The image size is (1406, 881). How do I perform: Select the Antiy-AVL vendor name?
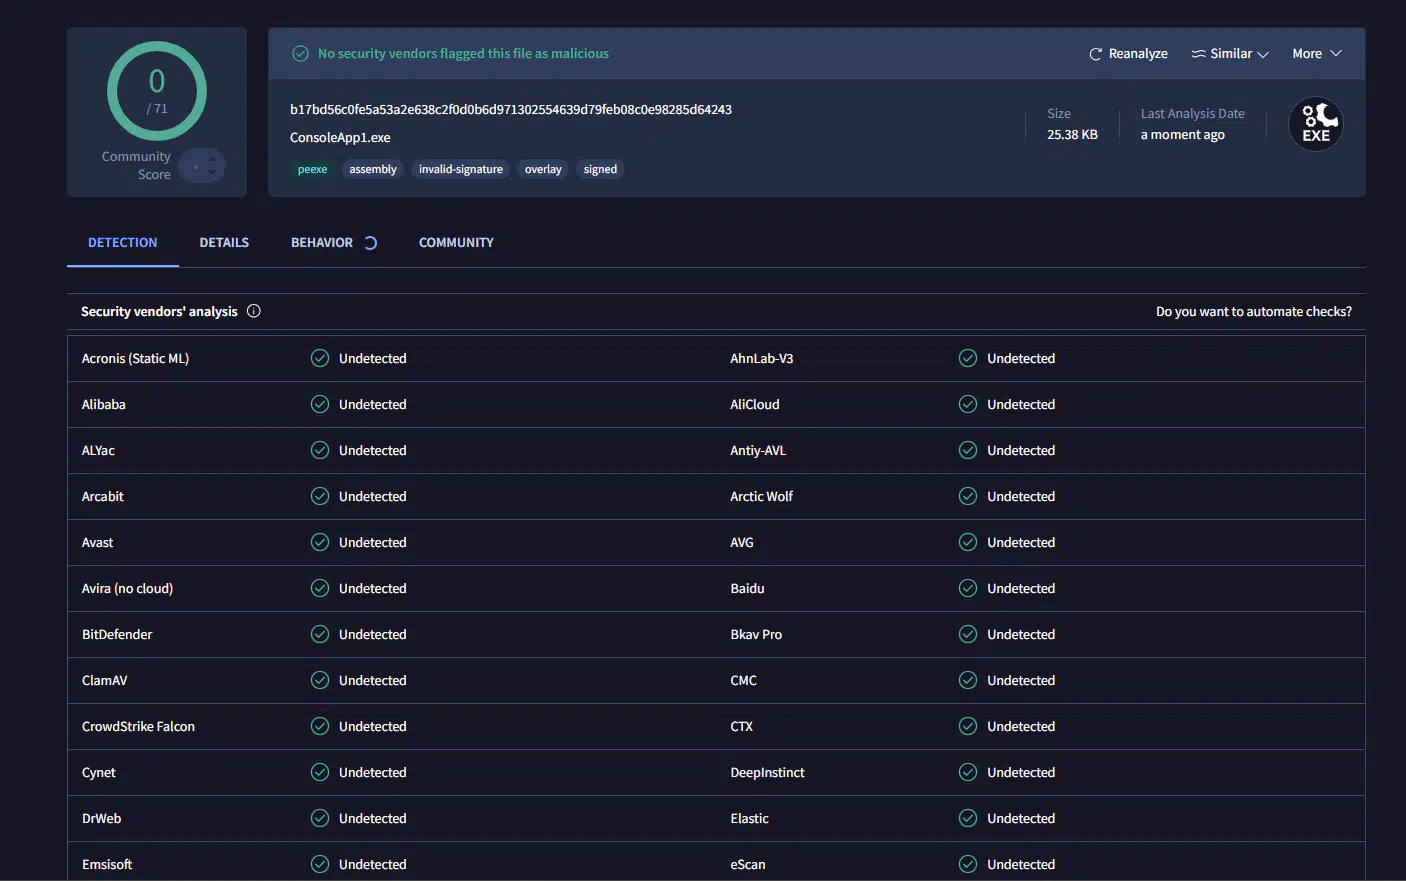pyautogui.click(x=758, y=450)
